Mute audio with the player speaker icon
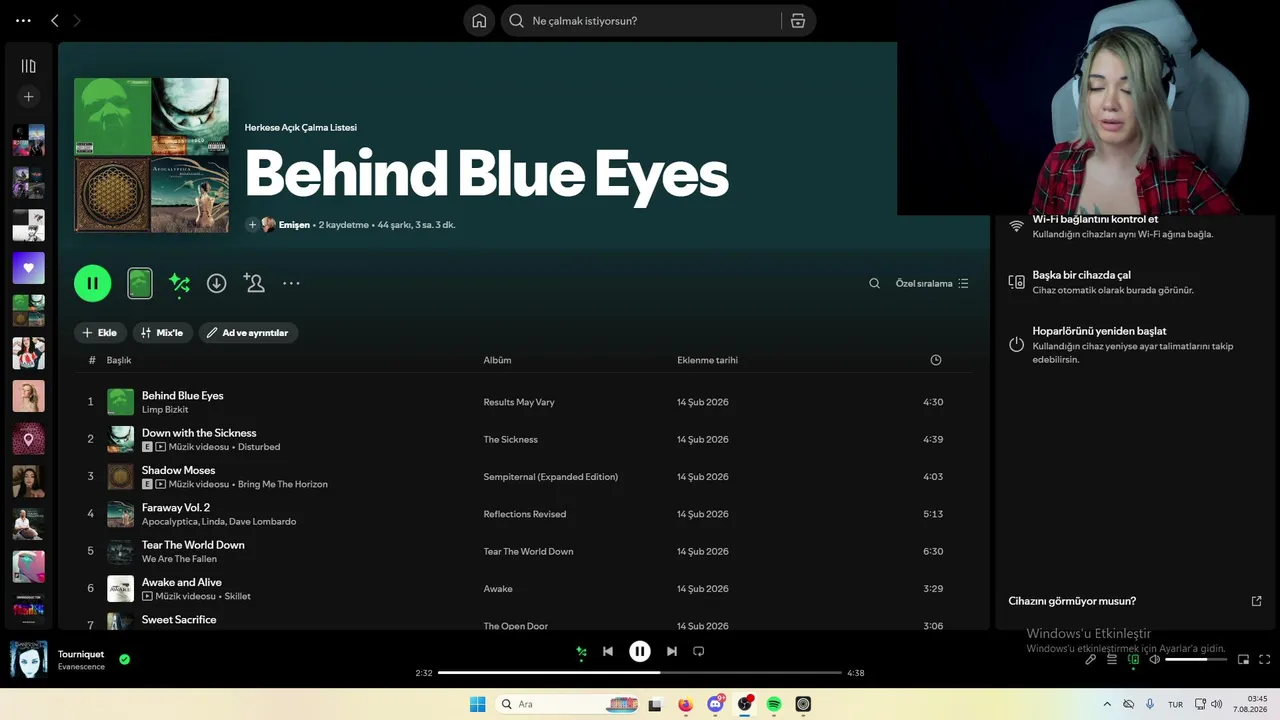1280x720 pixels. click(1154, 660)
